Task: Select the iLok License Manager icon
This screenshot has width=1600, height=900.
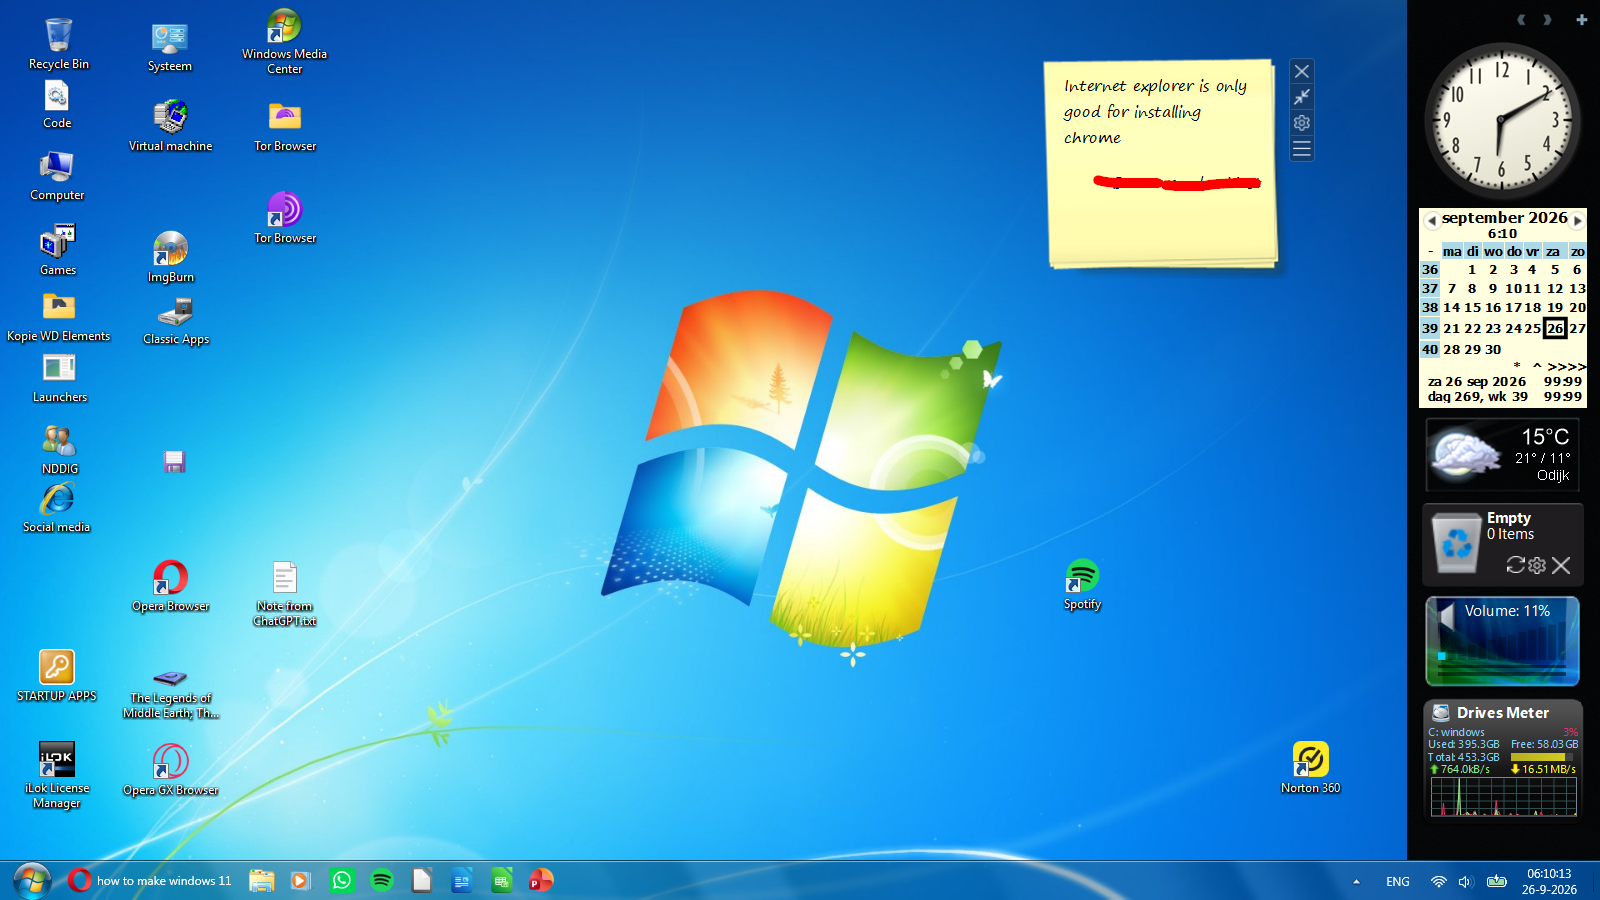Action: [57, 775]
